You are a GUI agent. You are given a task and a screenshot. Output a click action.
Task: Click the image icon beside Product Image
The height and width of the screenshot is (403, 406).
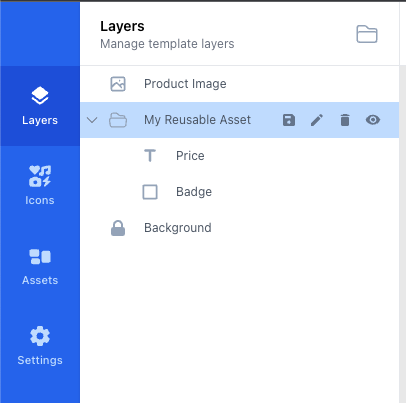pos(118,84)
